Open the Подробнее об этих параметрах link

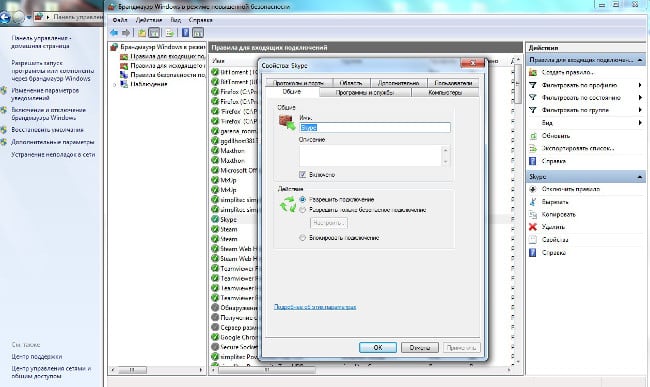point(315,307)
